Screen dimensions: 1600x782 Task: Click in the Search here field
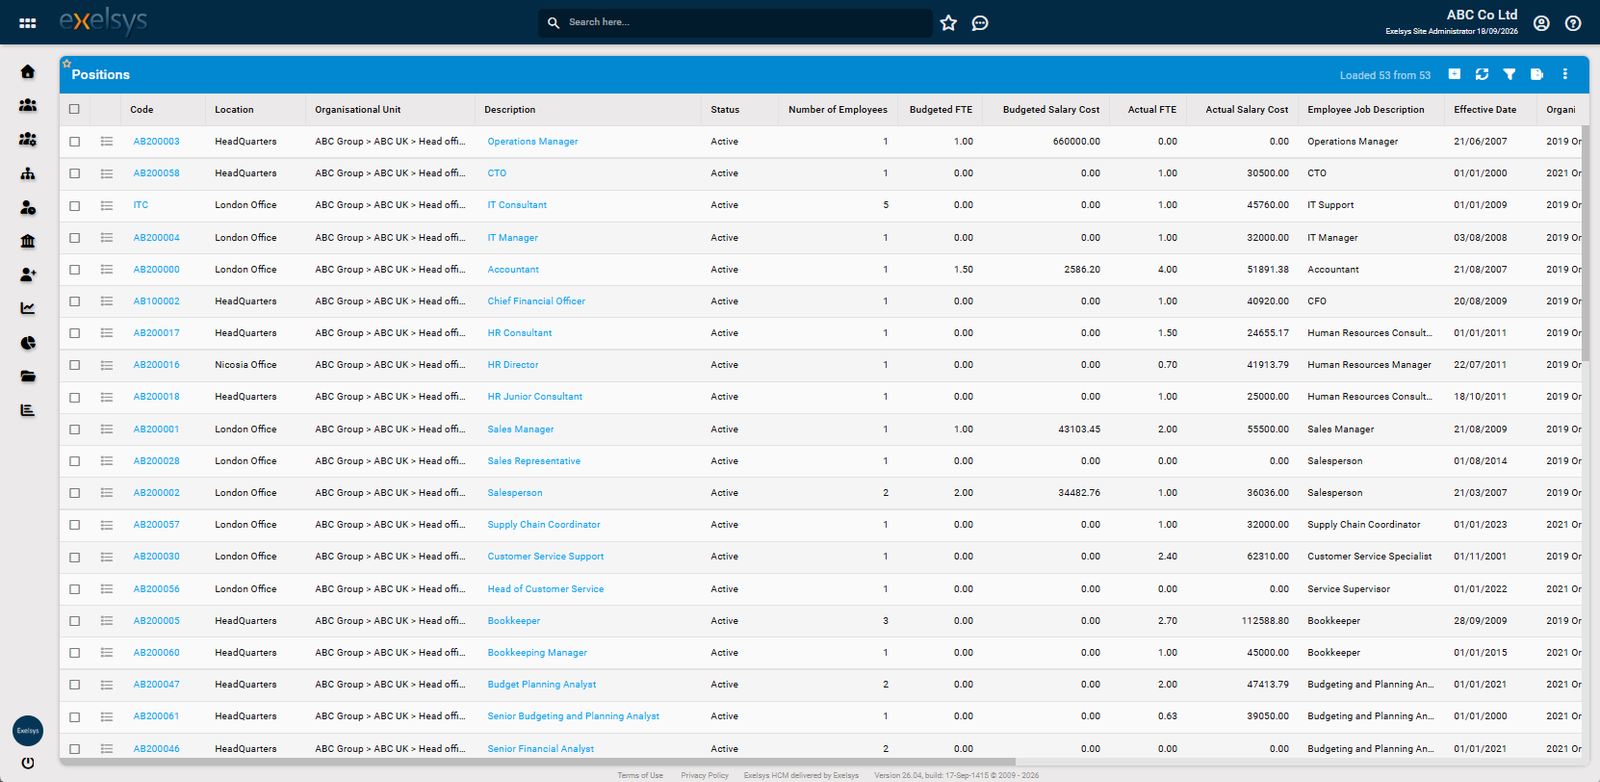(x=735, y=23)
